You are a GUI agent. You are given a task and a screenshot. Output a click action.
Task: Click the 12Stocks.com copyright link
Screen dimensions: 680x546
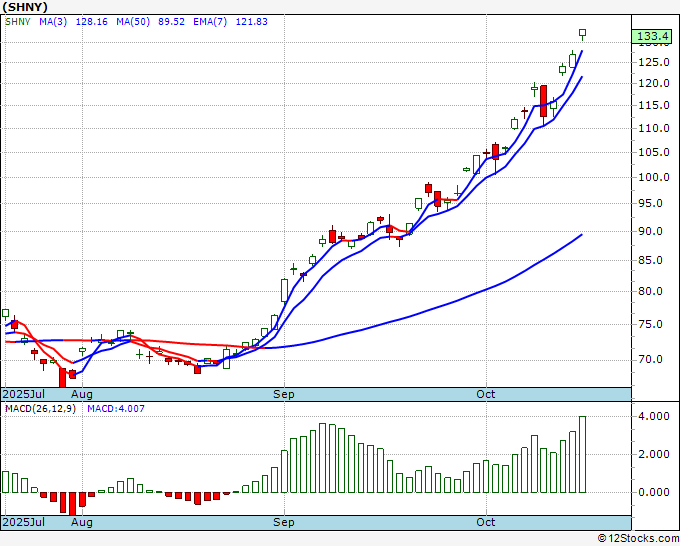click(638, 539)
